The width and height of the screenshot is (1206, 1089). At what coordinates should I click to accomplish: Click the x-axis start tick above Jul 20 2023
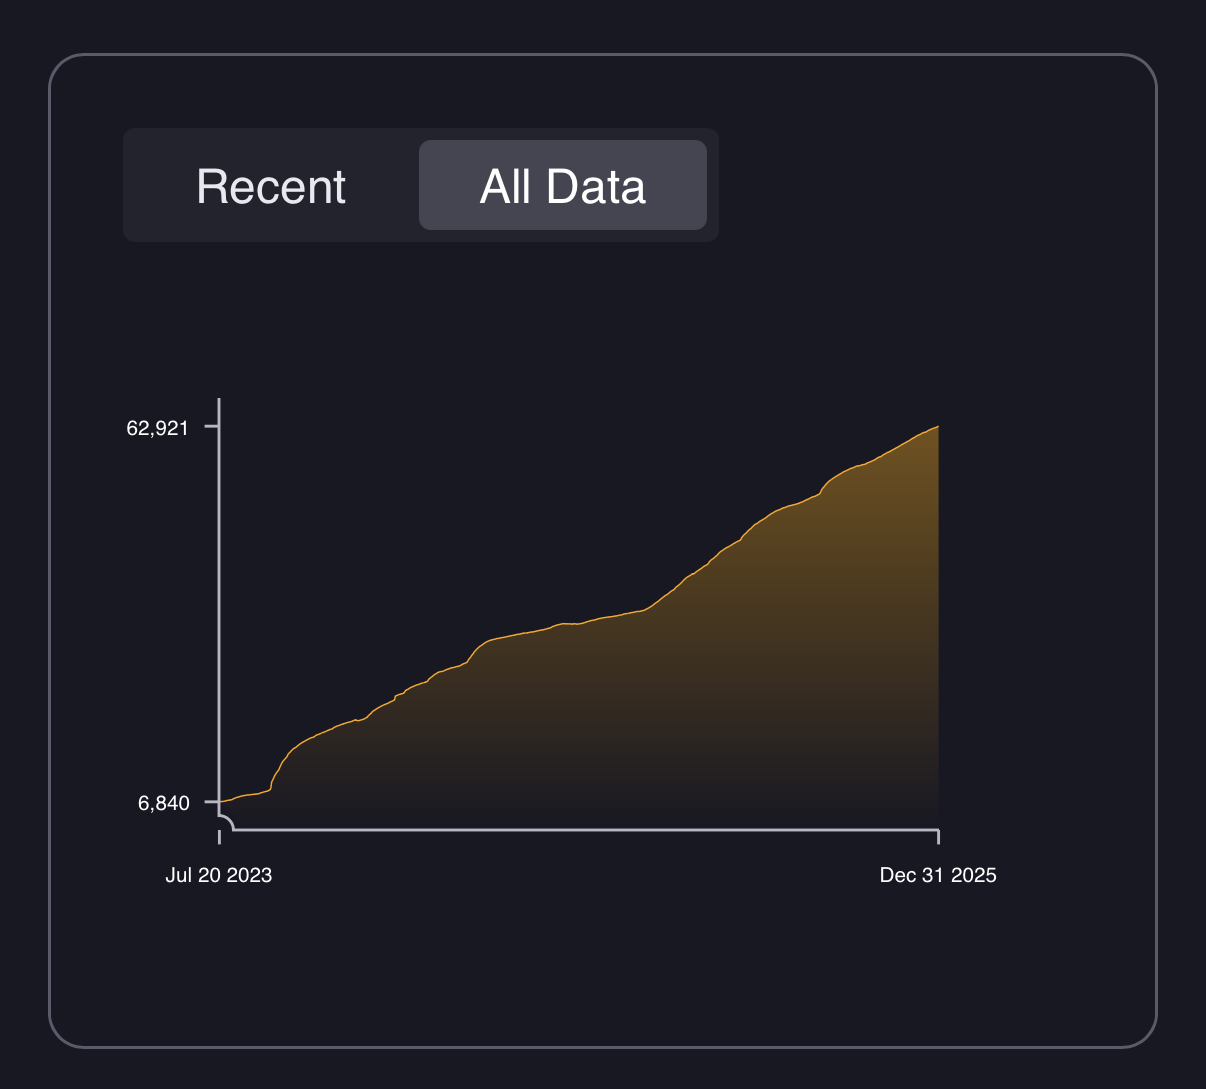pyautogui.click(x=219, y=836)
